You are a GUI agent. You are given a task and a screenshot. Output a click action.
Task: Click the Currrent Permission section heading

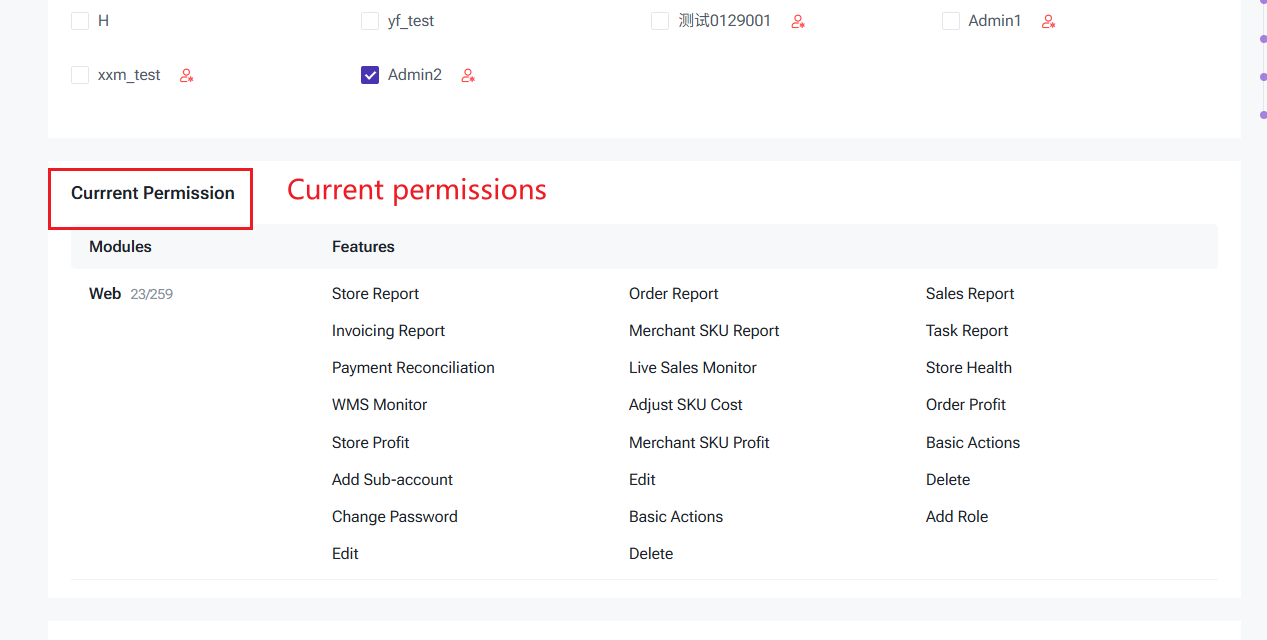click(x=152, y=194)
